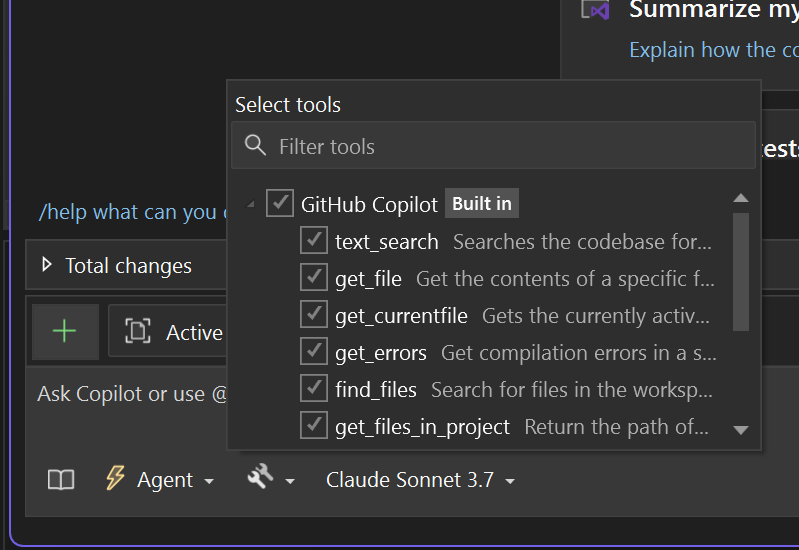The height and width of the screenshot is (550, 799).
Task: Click the wrench tools icon
Action: (x=260, y=479)
